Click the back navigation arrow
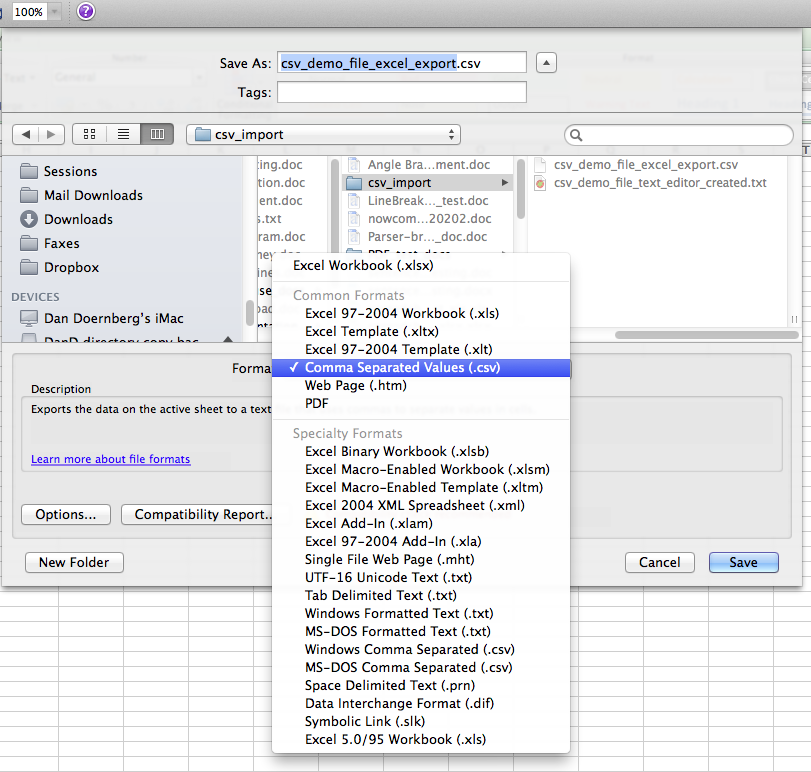 point(25,133)
